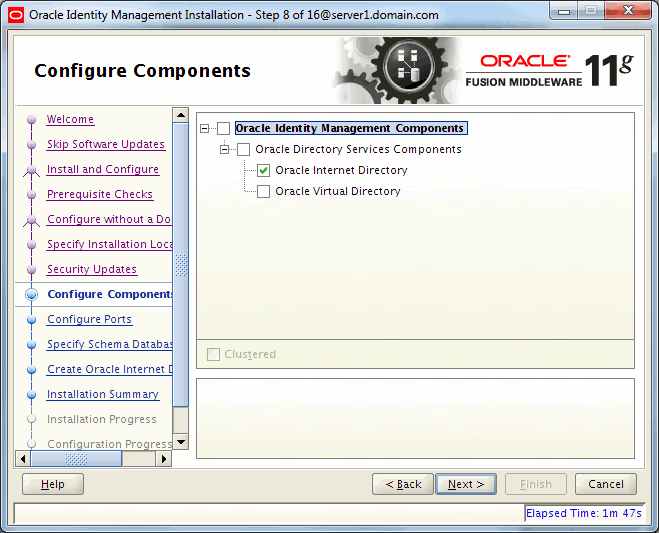This screenshot has width=659, height=533.
Task: Check the Oracle Identity Management Components checkbox
Action: click(223, 128)
